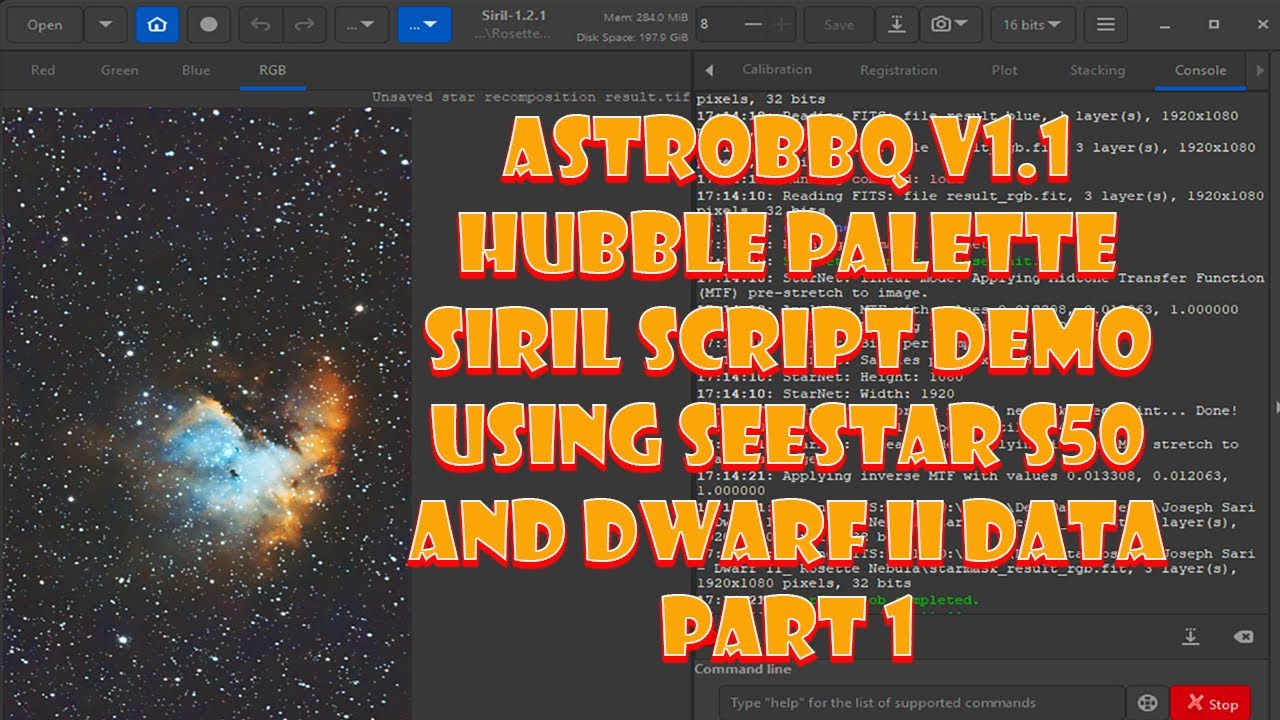Decrease the thread count with minus
The image size is (1280, 720).
pos(753,25)
